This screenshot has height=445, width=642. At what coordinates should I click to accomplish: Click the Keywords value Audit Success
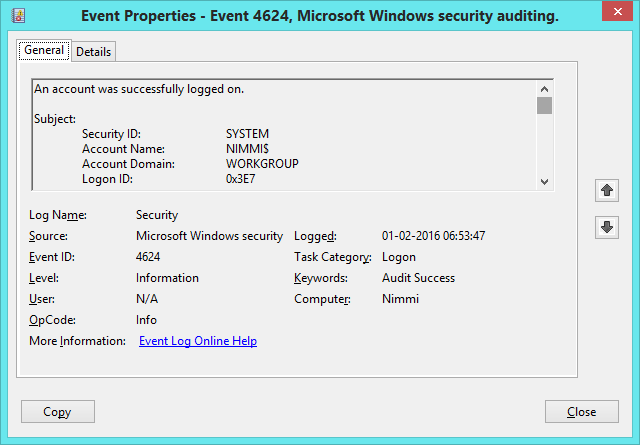pyautogui.click(x=418, y=278)
